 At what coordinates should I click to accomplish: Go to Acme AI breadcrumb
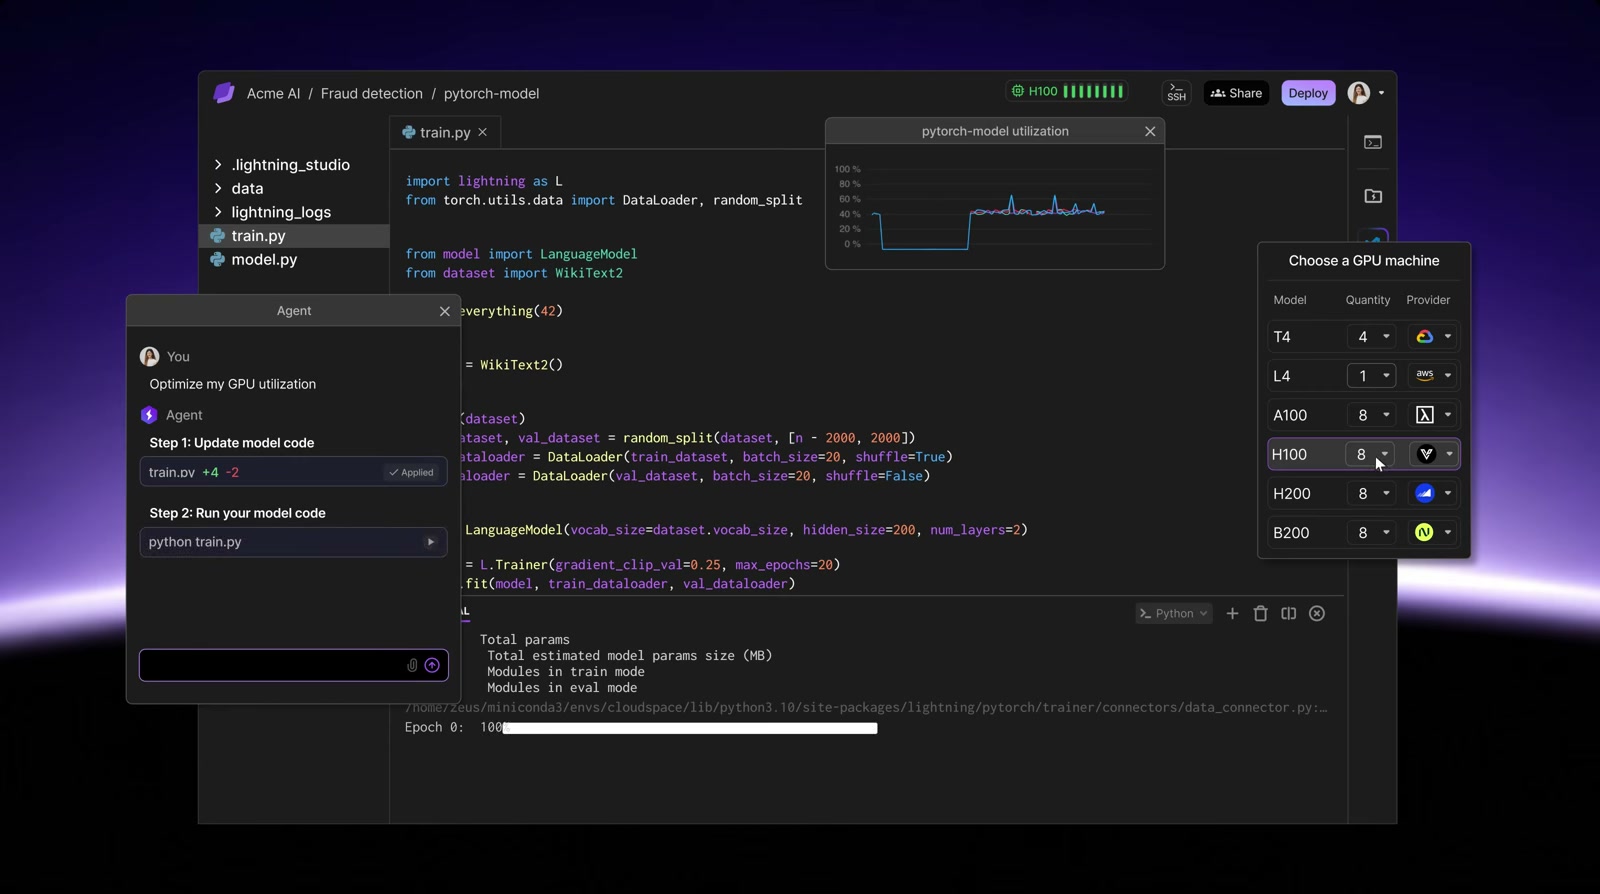pos(273,93)
